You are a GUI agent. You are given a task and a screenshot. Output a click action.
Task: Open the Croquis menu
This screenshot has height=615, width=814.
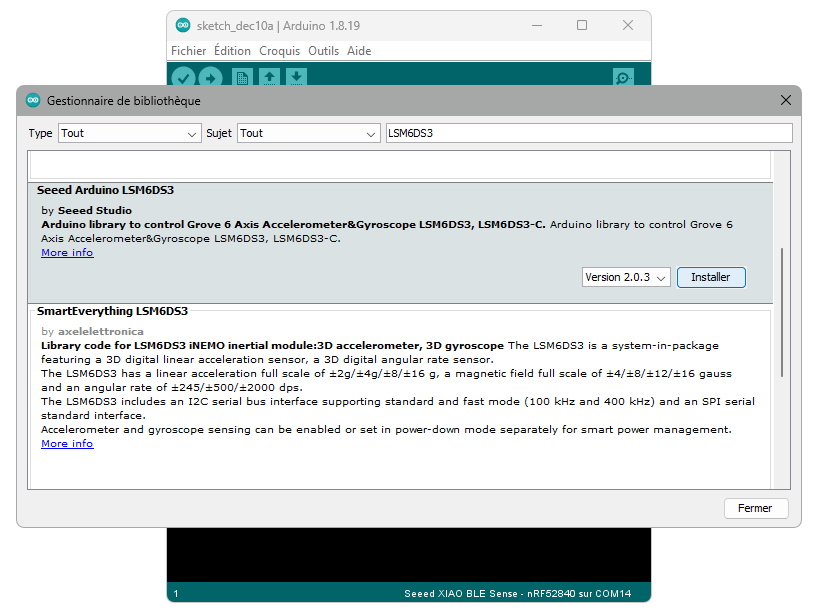click(x=279, y=51)
